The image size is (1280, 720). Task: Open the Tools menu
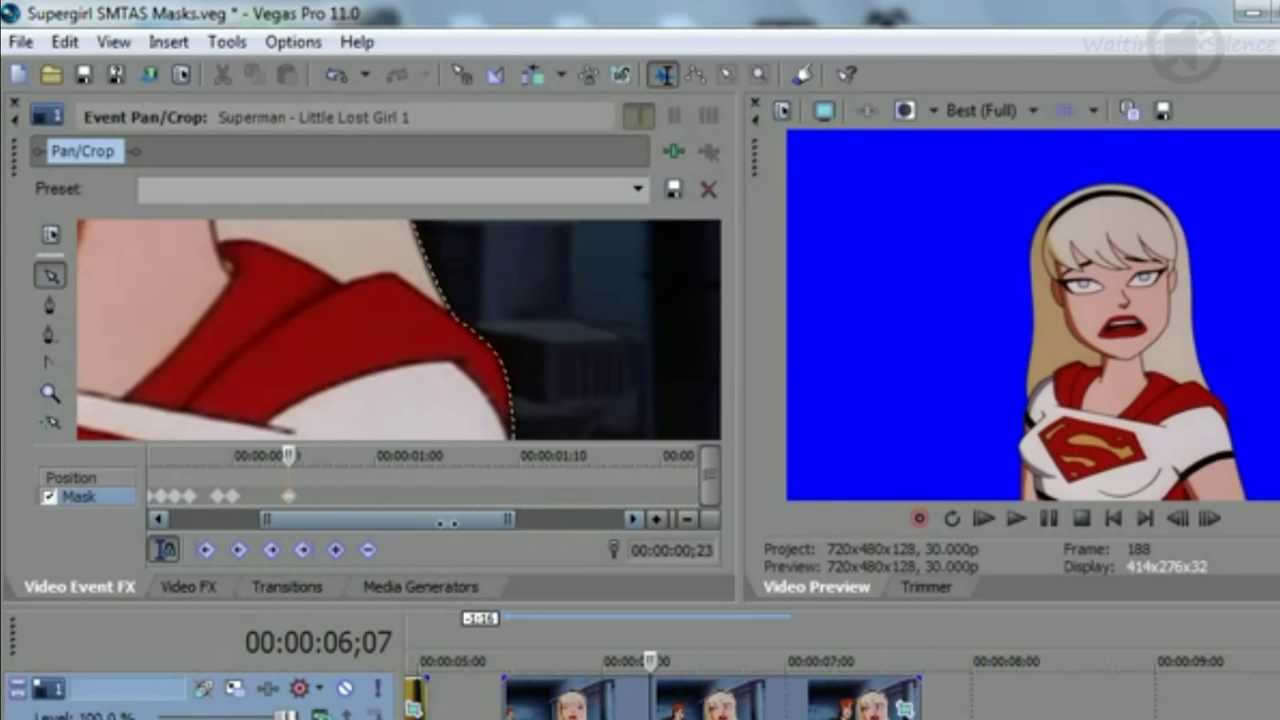pyautogui.click(x=227, y=42)
